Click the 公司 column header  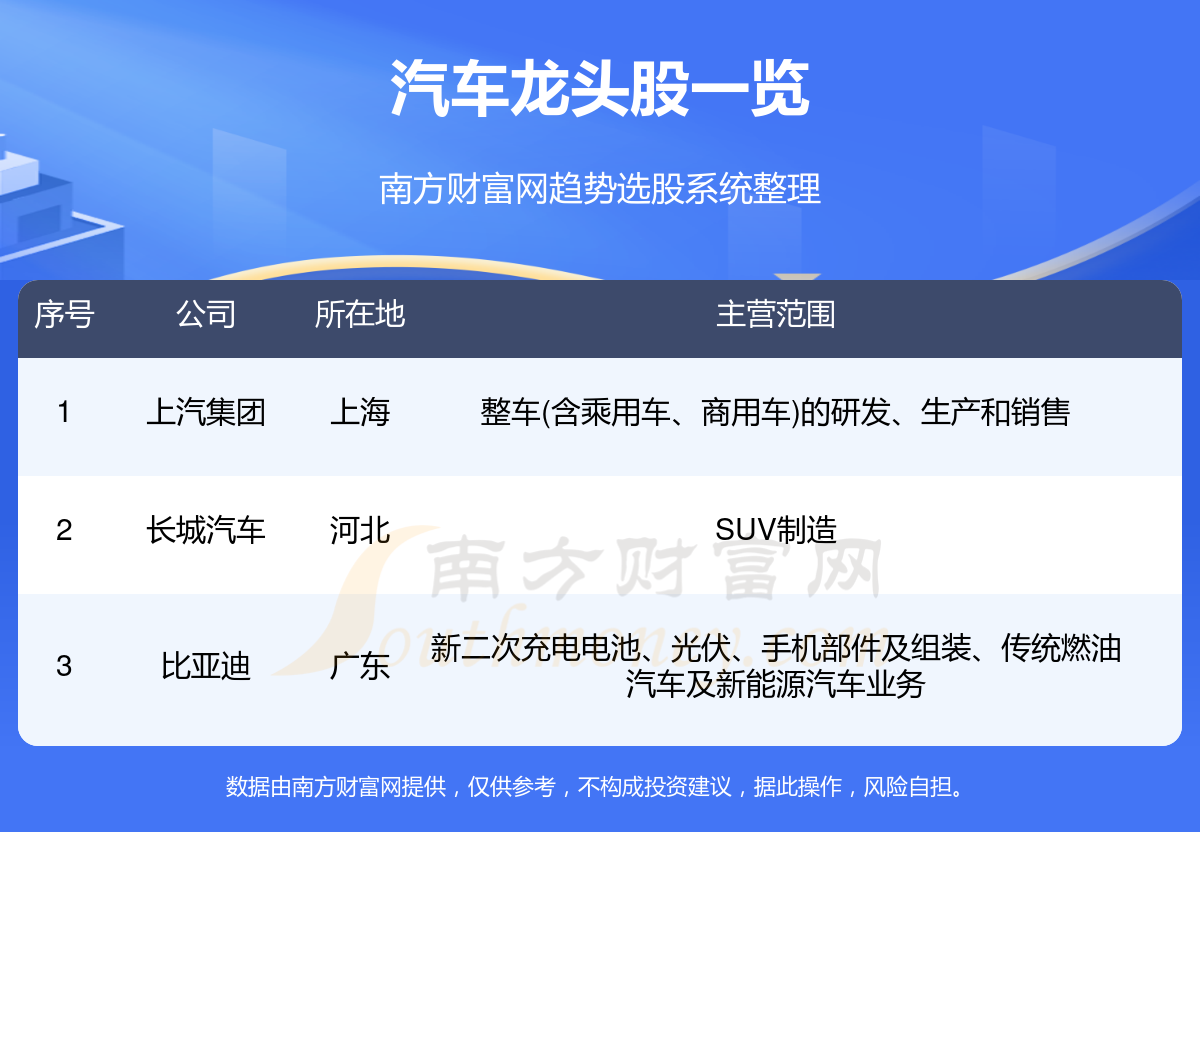click(206, 314)
